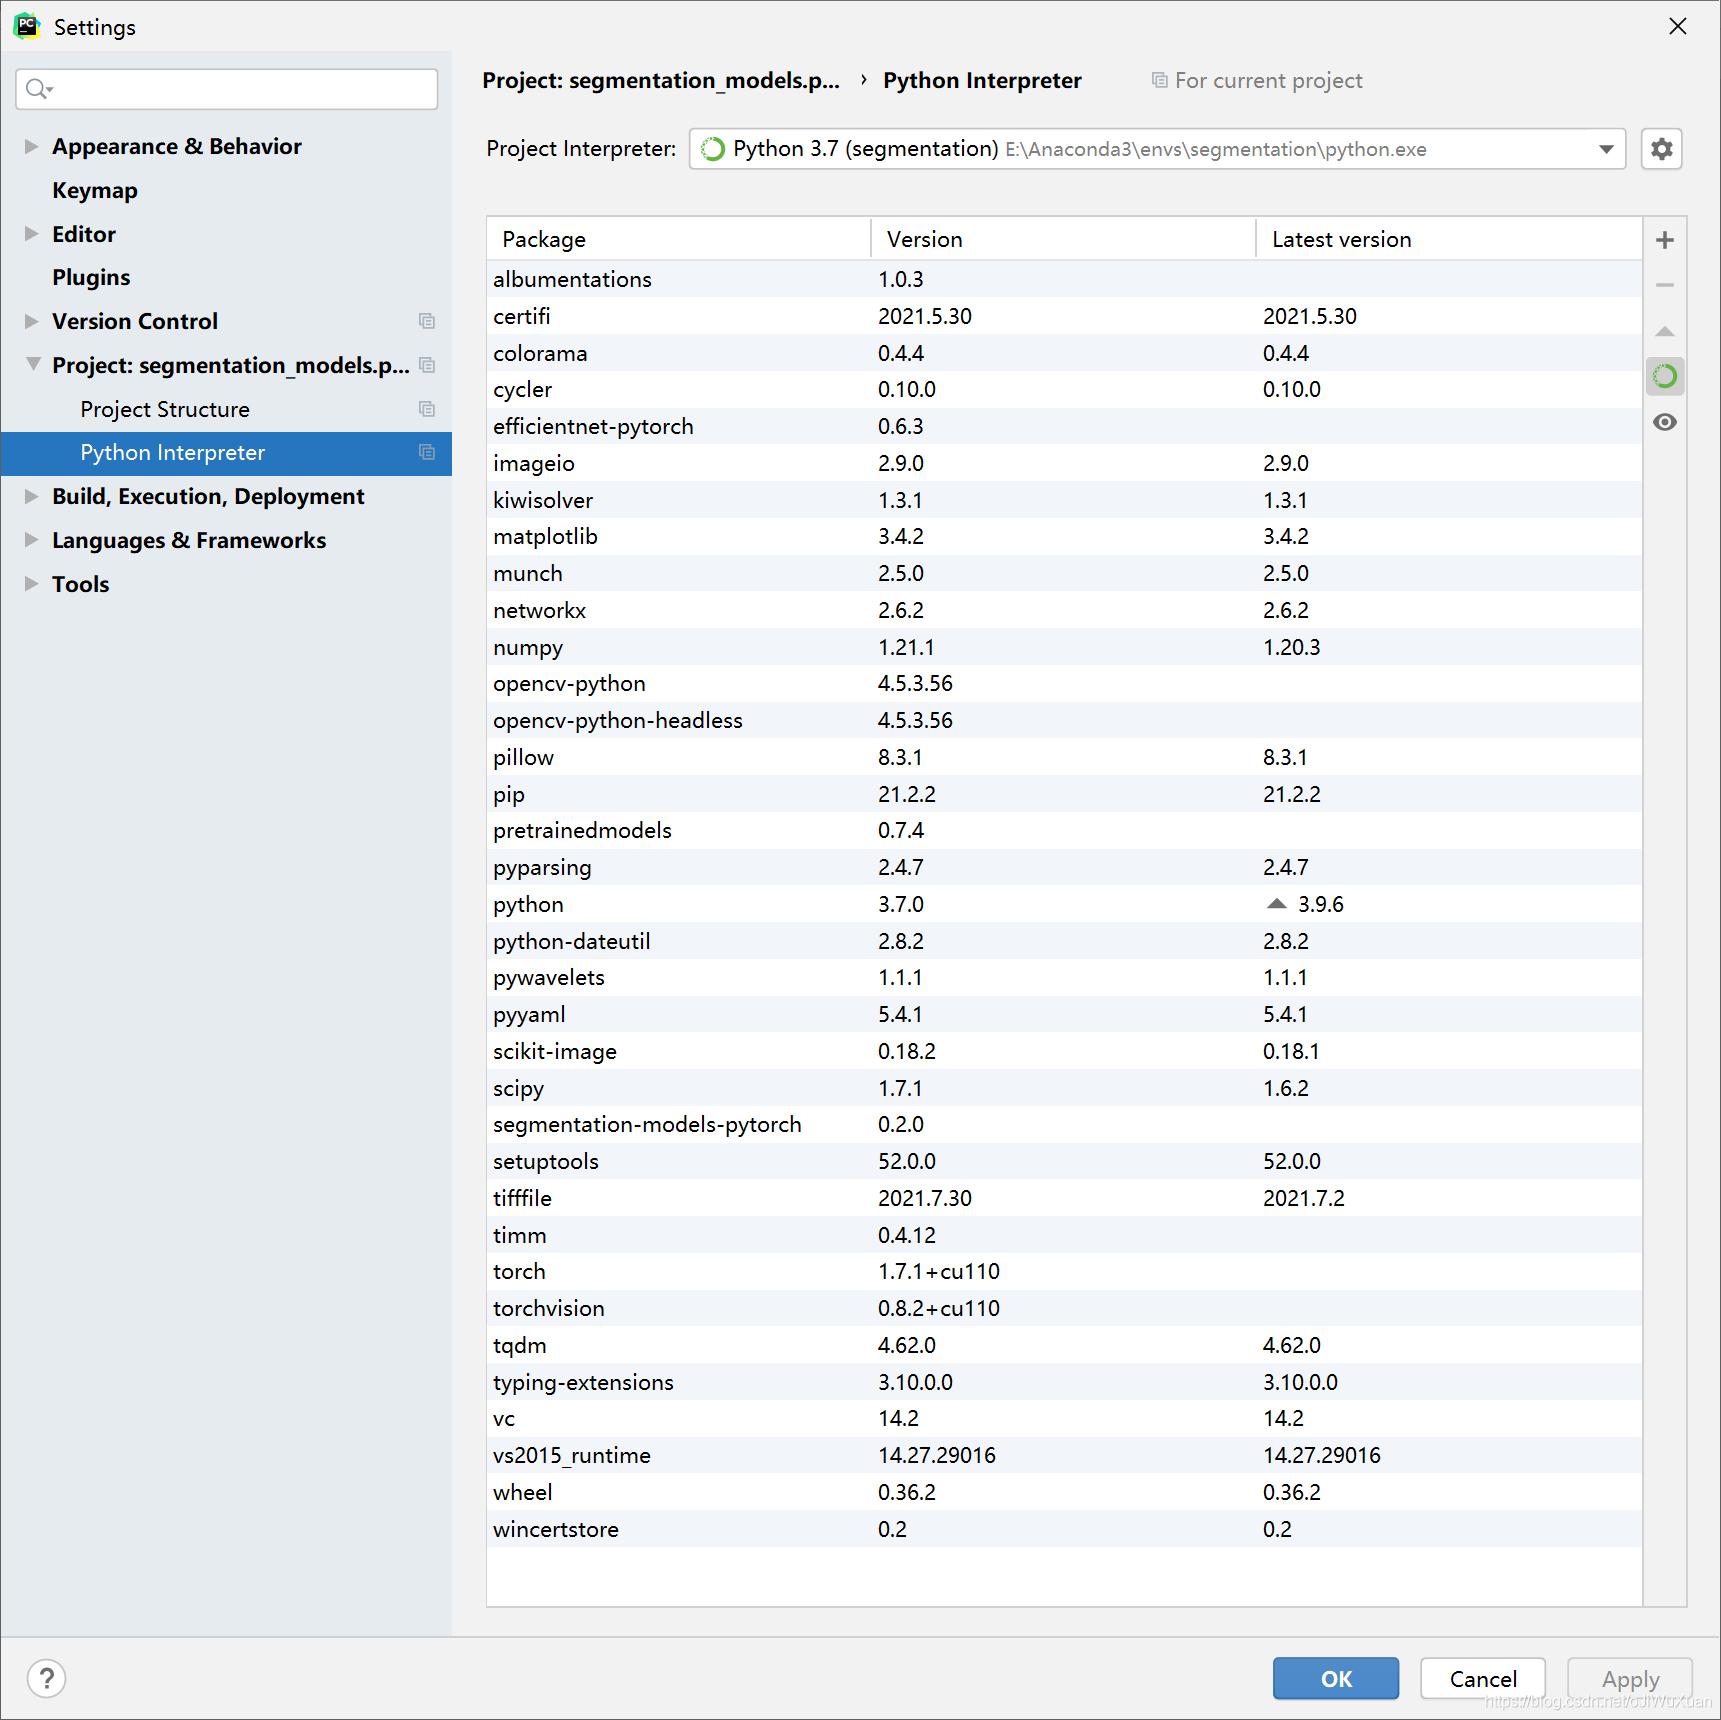
Task: Select the pip package row
Action: pyautogui.click(x=1064, y=794)
